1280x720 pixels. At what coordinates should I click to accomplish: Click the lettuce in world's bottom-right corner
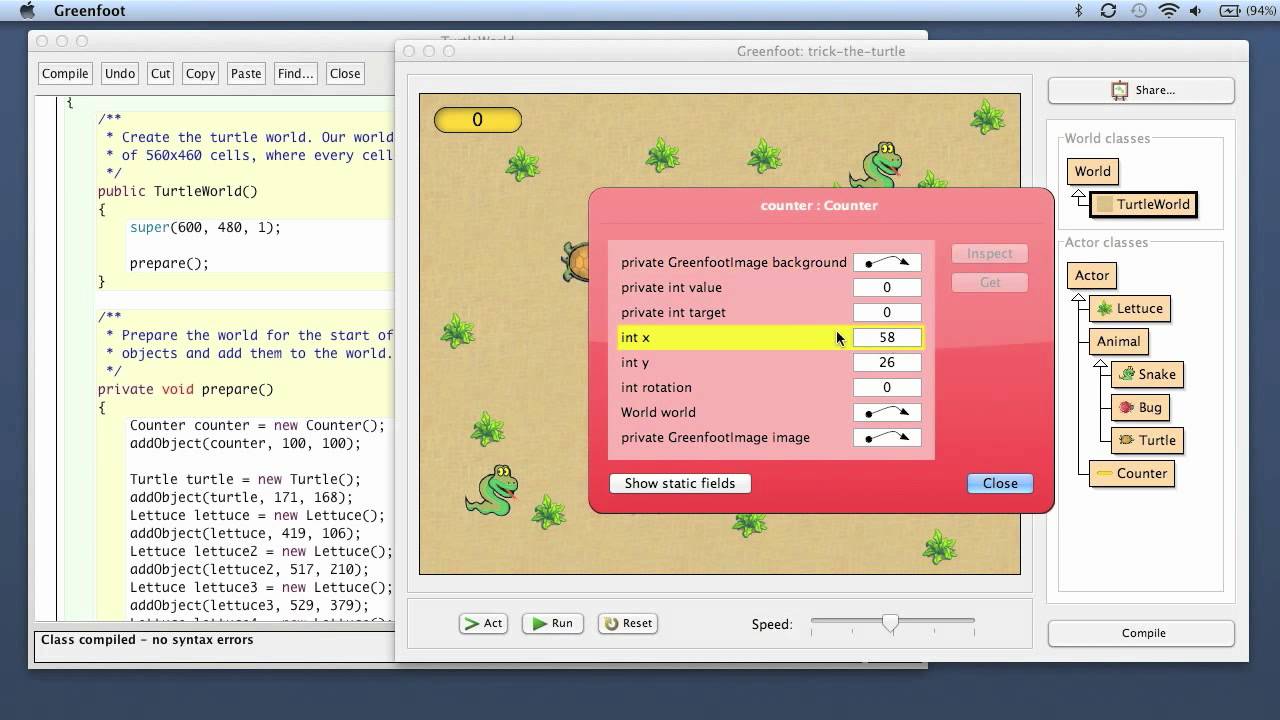(940, 546)
